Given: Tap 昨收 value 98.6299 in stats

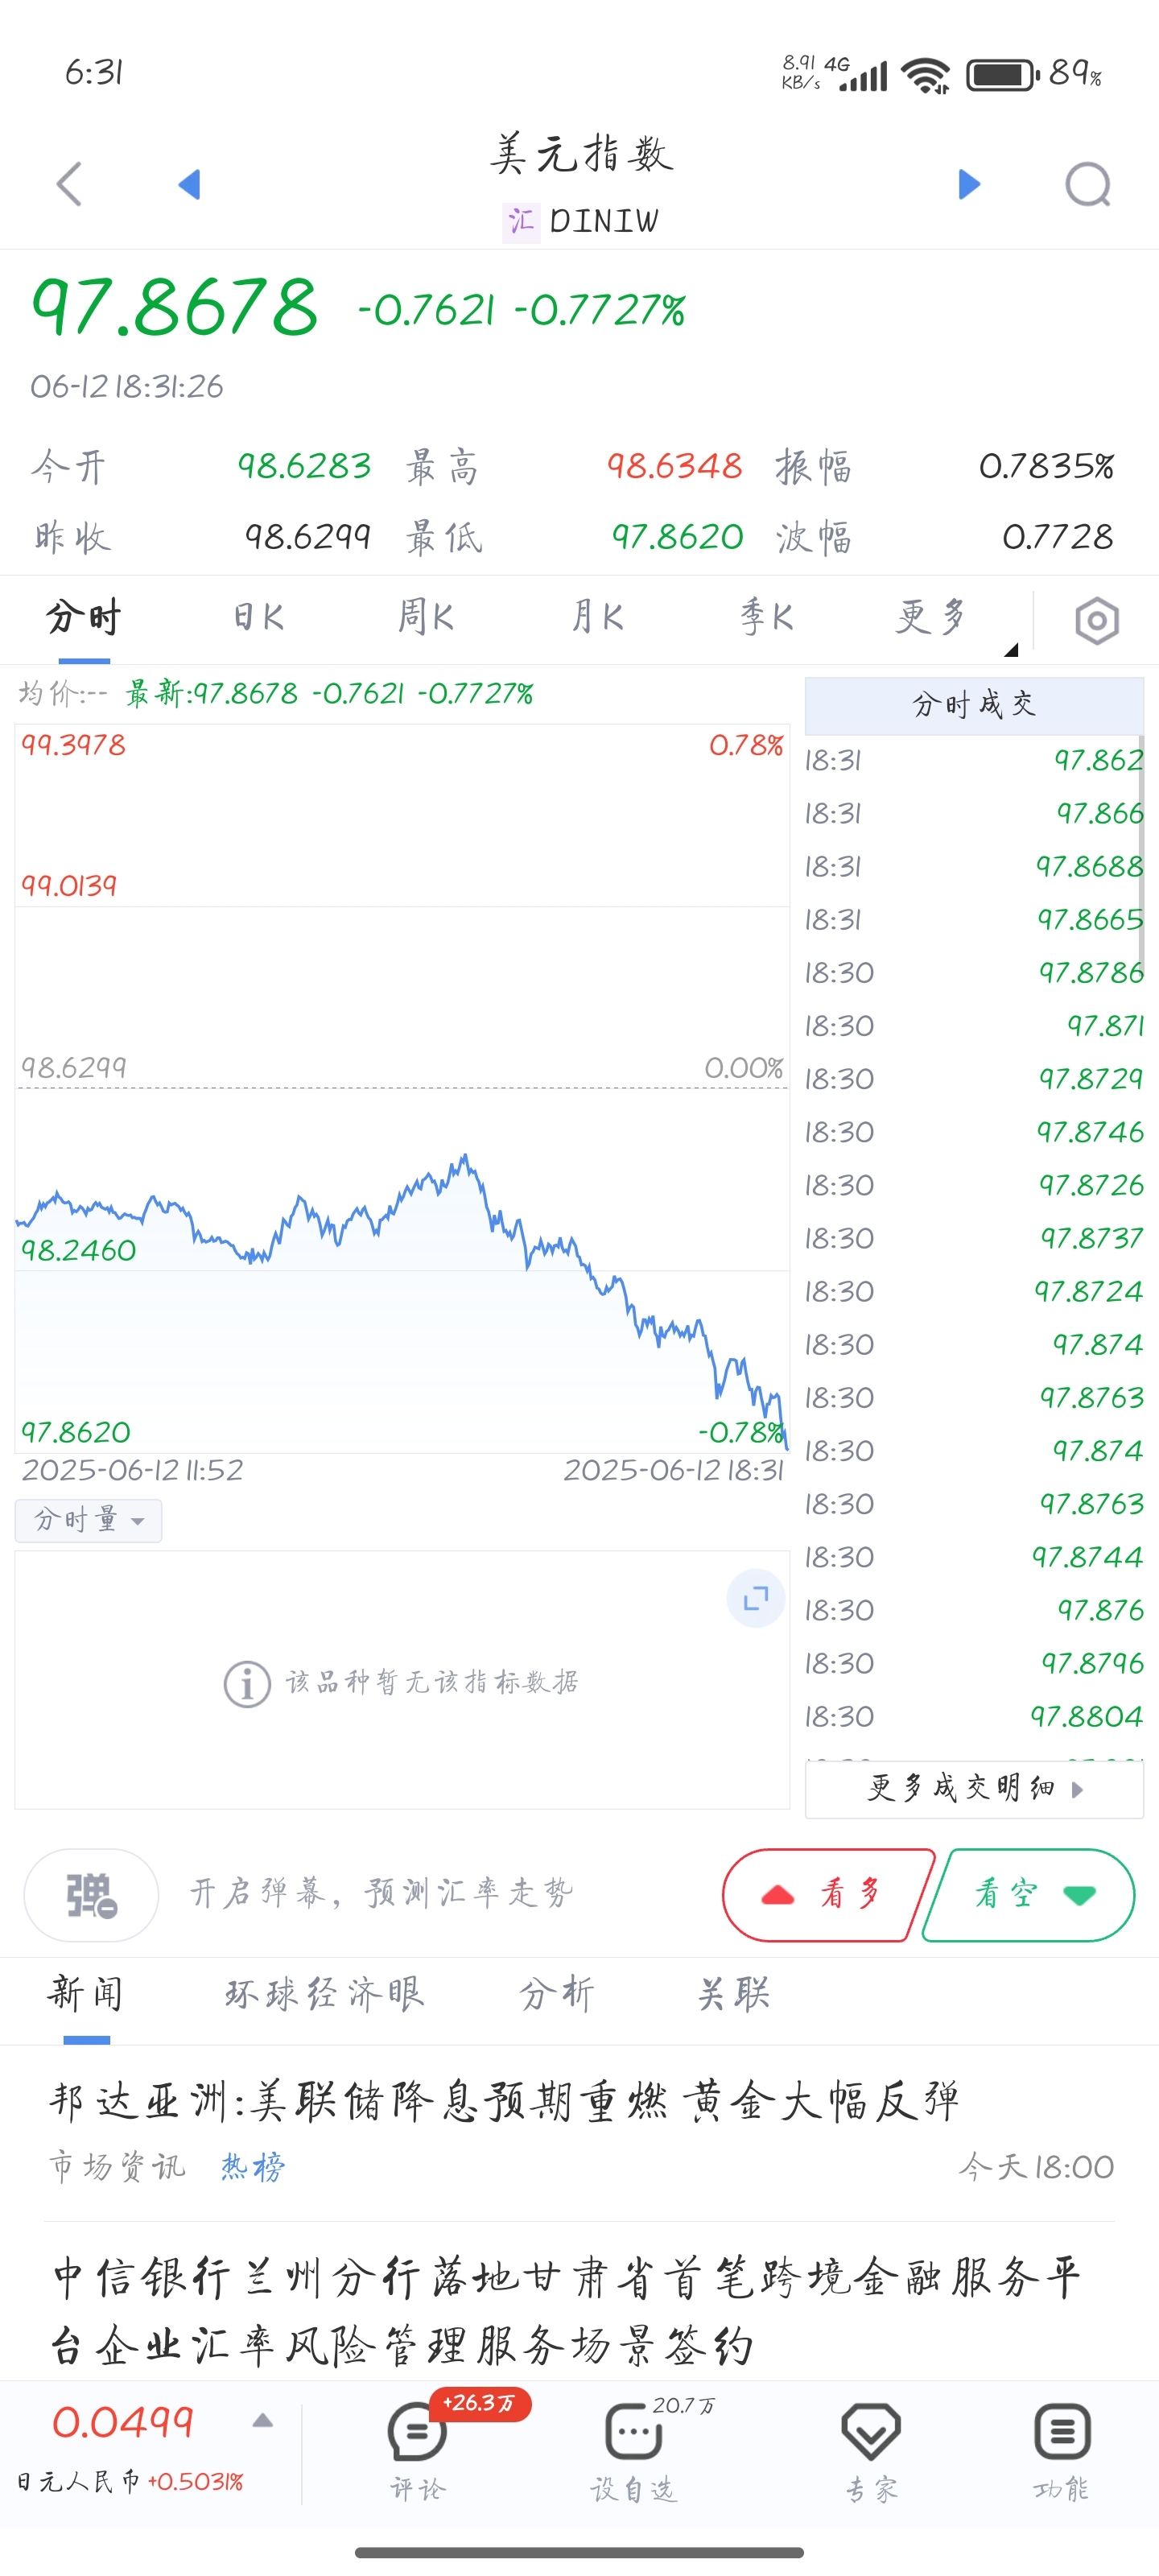Looking at the screenshot, I should (308, 537).
